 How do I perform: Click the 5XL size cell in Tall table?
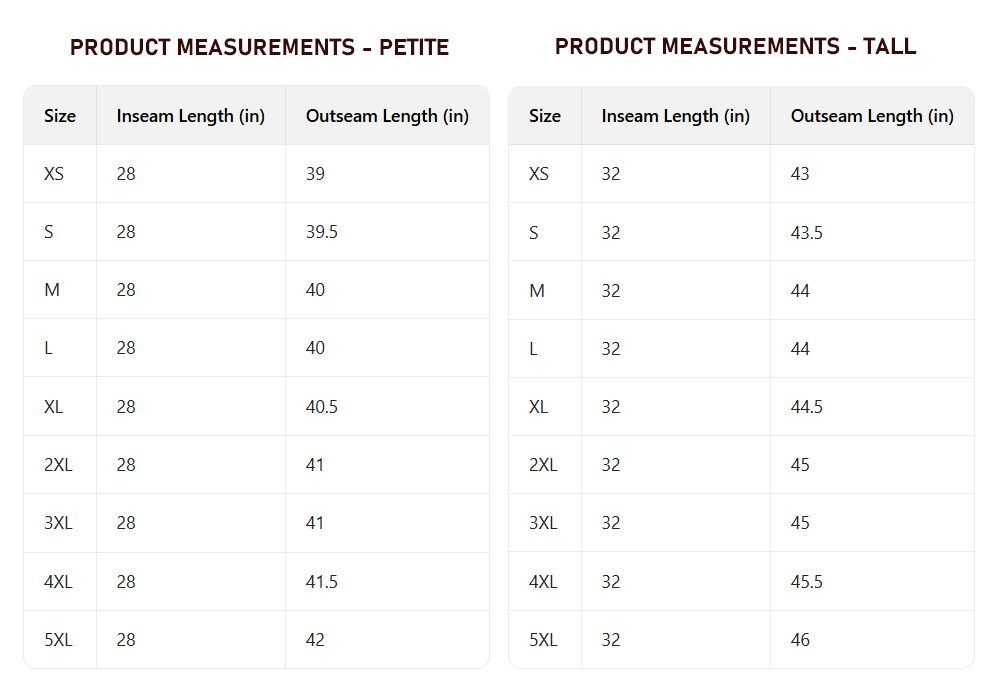tap(543, 639)
